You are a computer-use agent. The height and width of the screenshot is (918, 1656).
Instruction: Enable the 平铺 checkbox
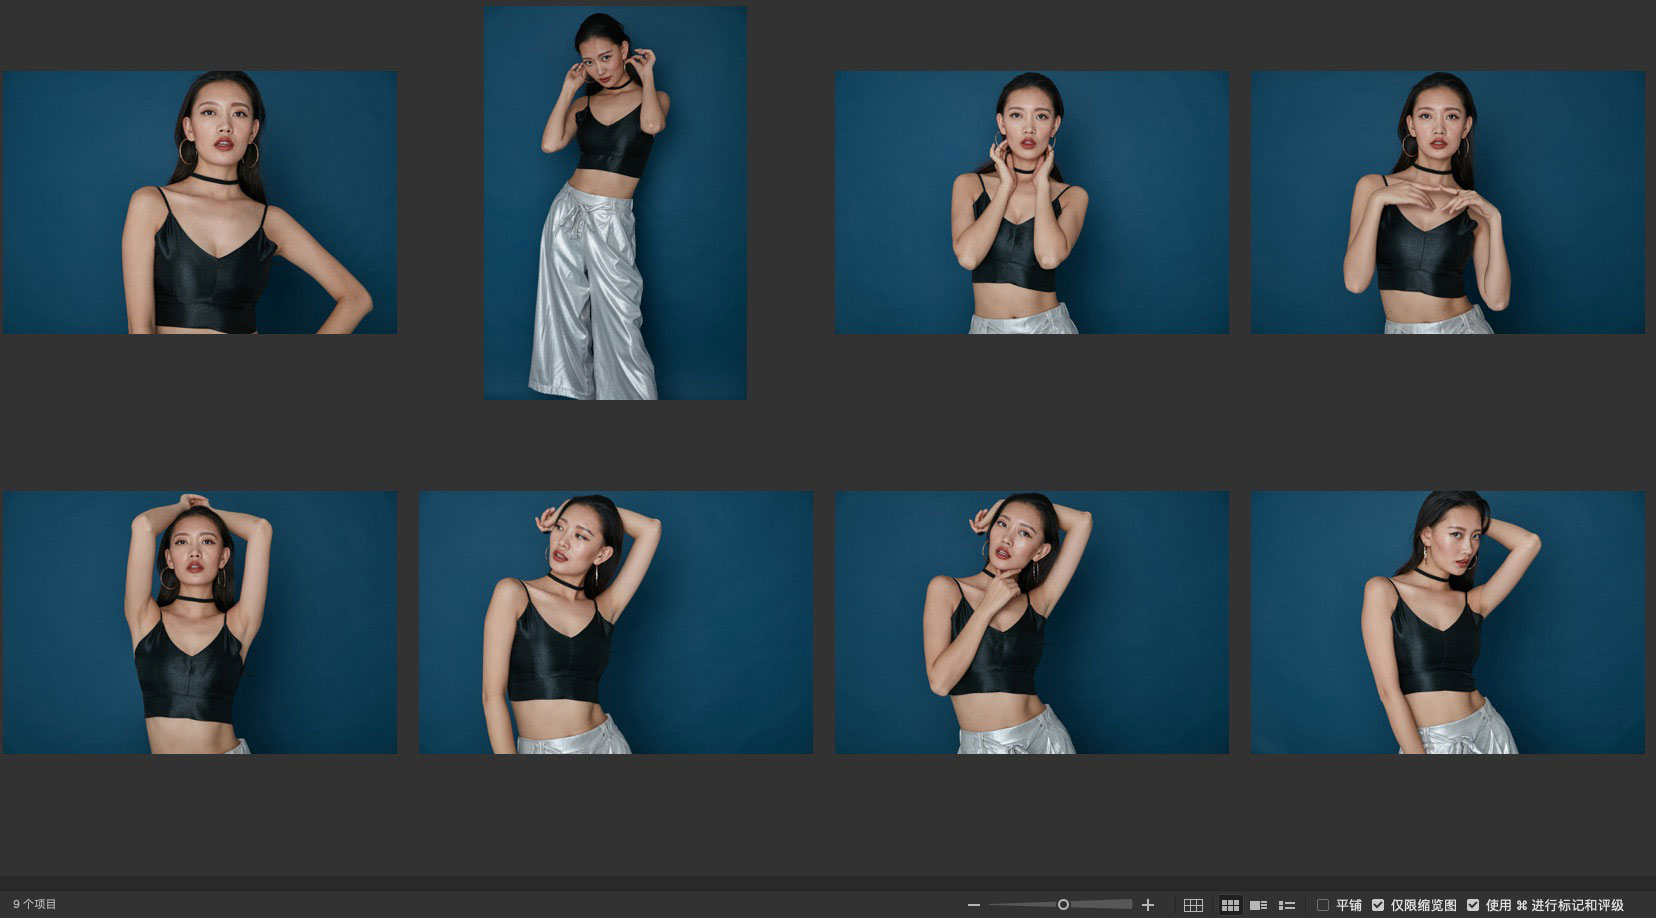click(x=1323, y=905)
